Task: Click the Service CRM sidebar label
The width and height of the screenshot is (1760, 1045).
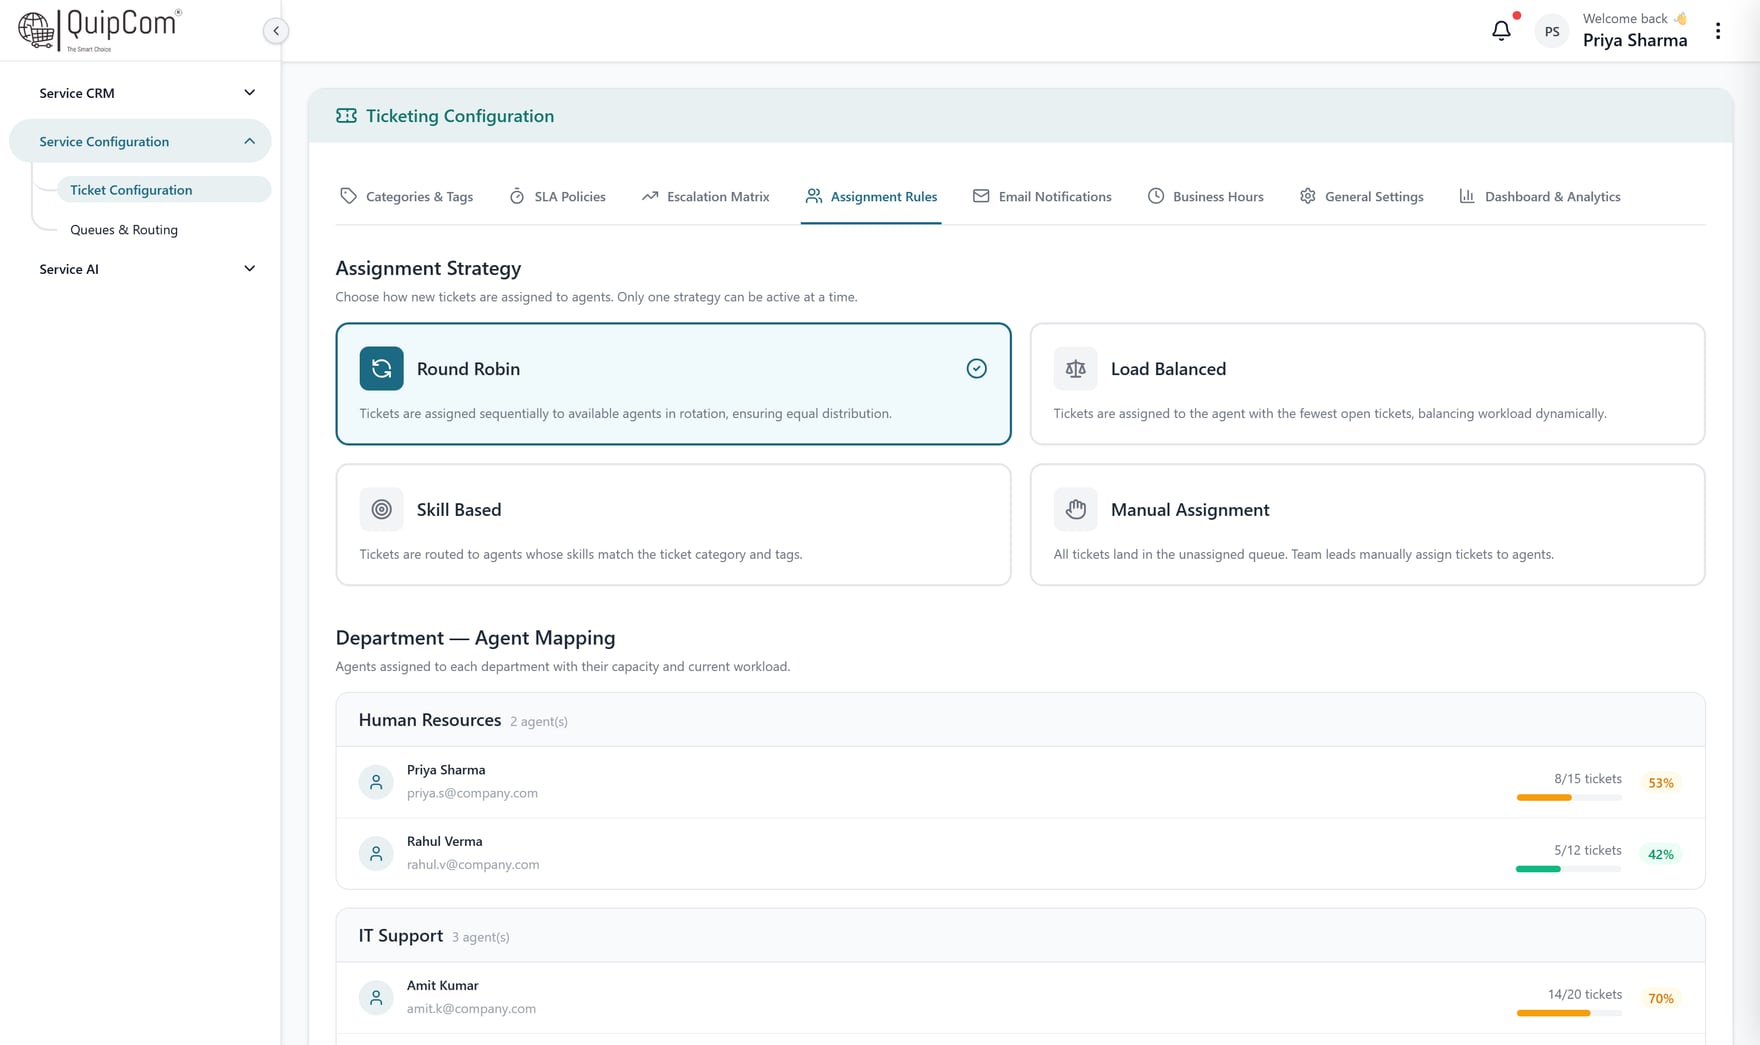Action: (77, 93)
